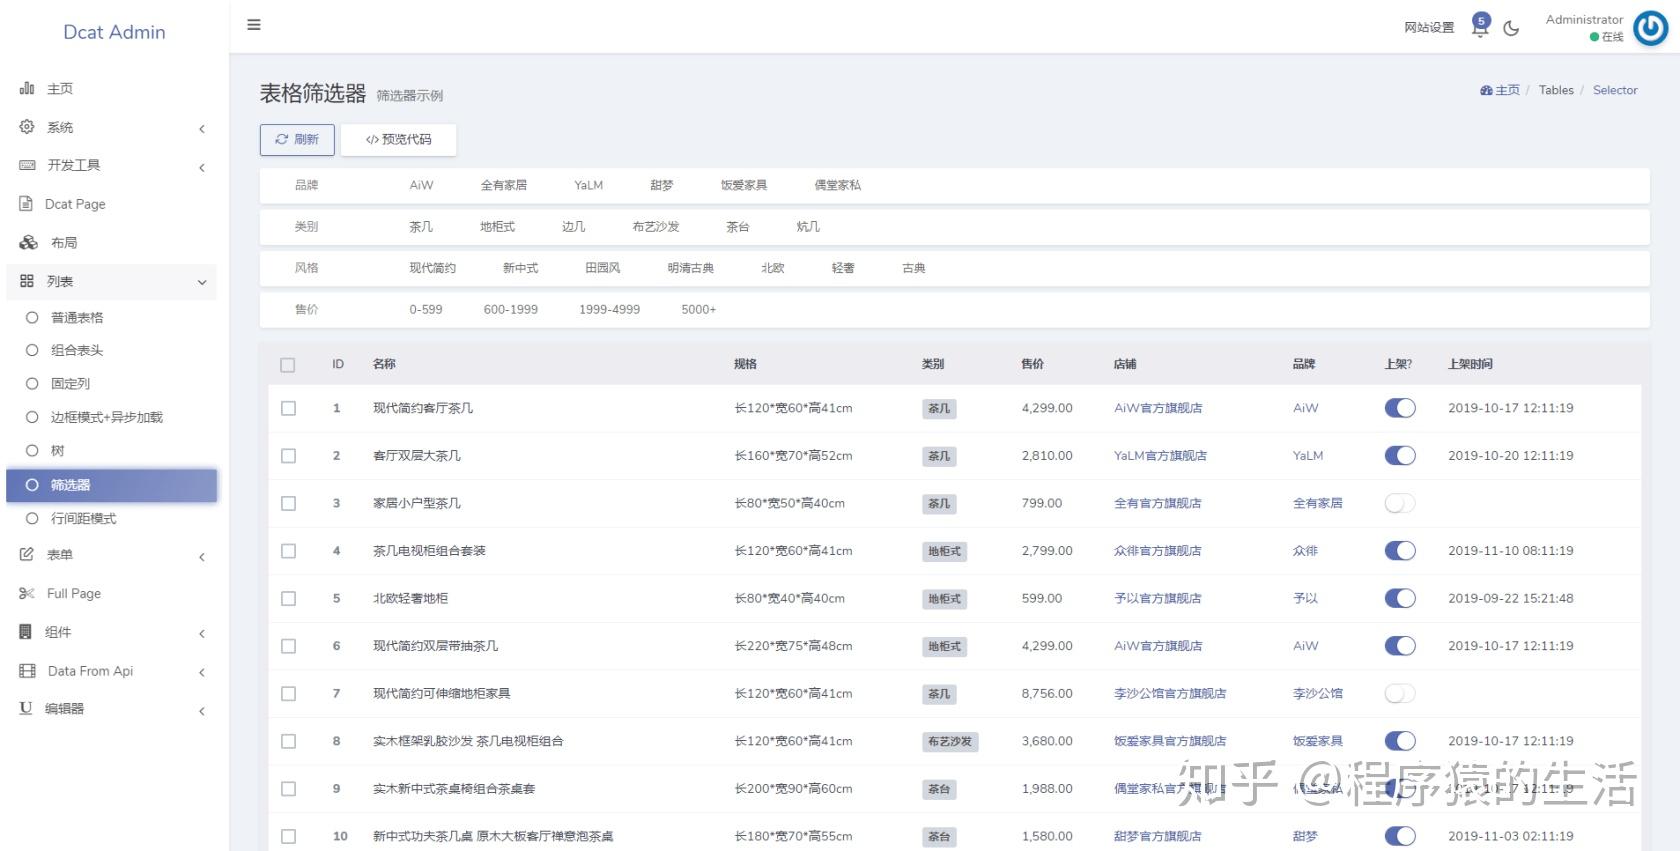Toggle 上架 switch for 家居小户型茶几

coord(1400,503)
